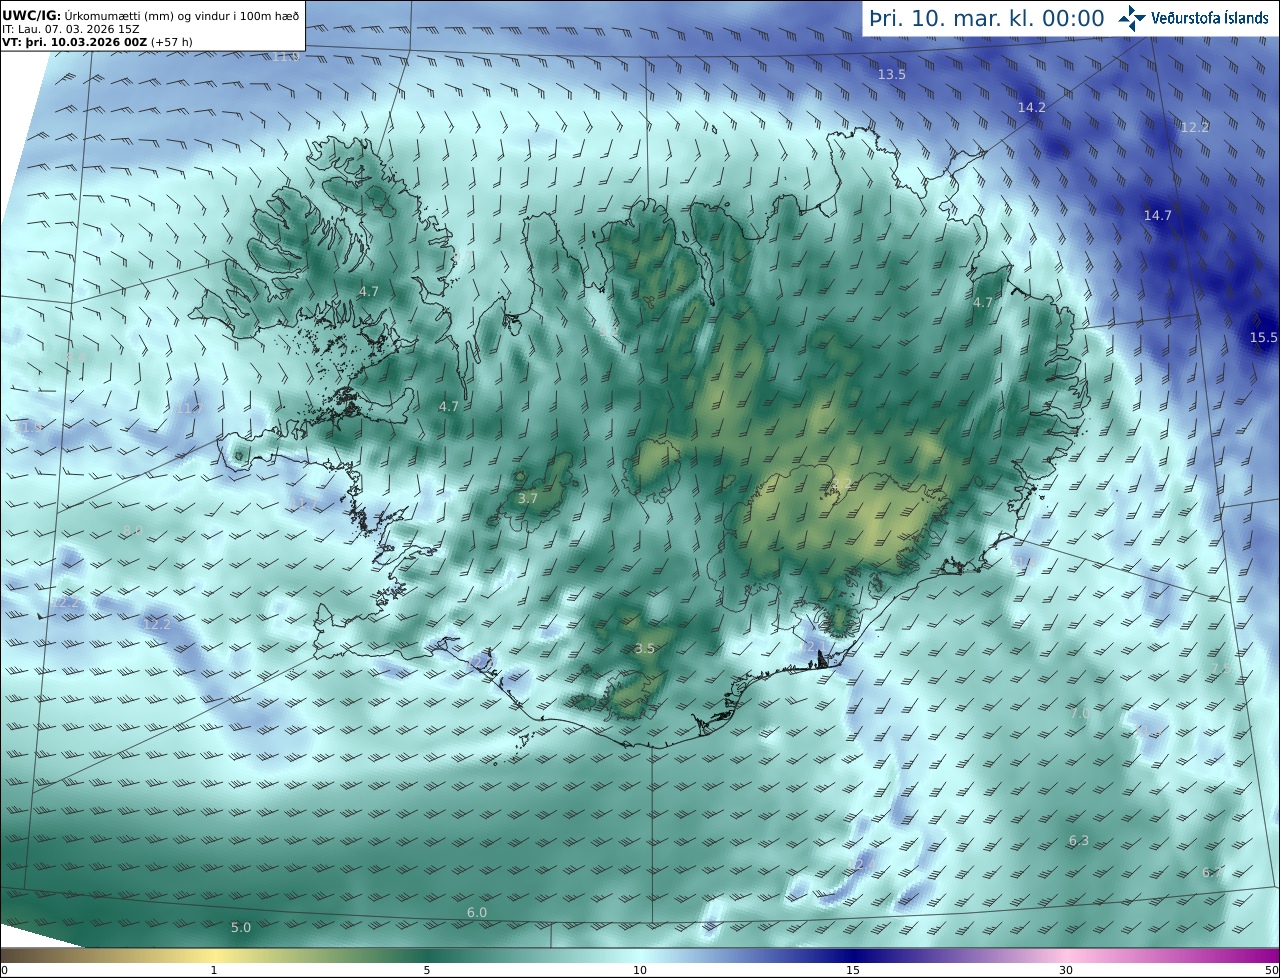Click the 0 label on the color scale
This screenshot has width=1280, height=978.
(x=3, y=970)
